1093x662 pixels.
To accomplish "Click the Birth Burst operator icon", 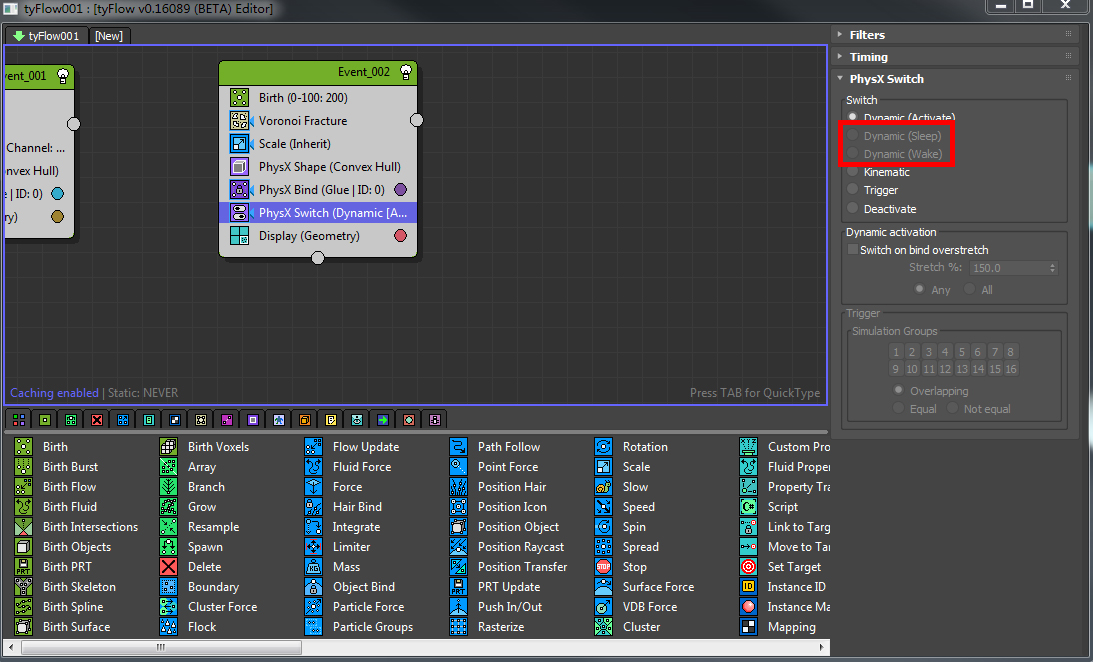I will pos(24,467).
